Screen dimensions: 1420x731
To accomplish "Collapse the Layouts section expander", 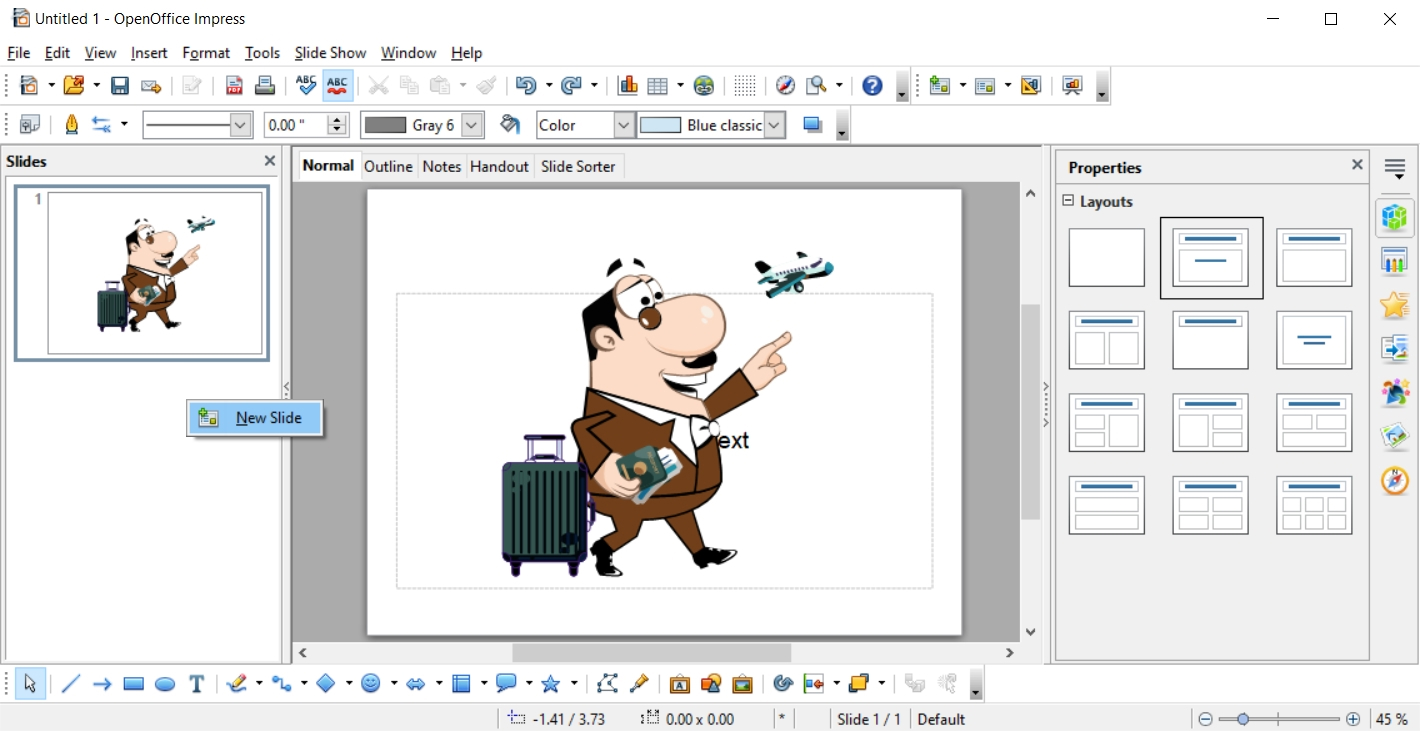I will coord(1068,201).
